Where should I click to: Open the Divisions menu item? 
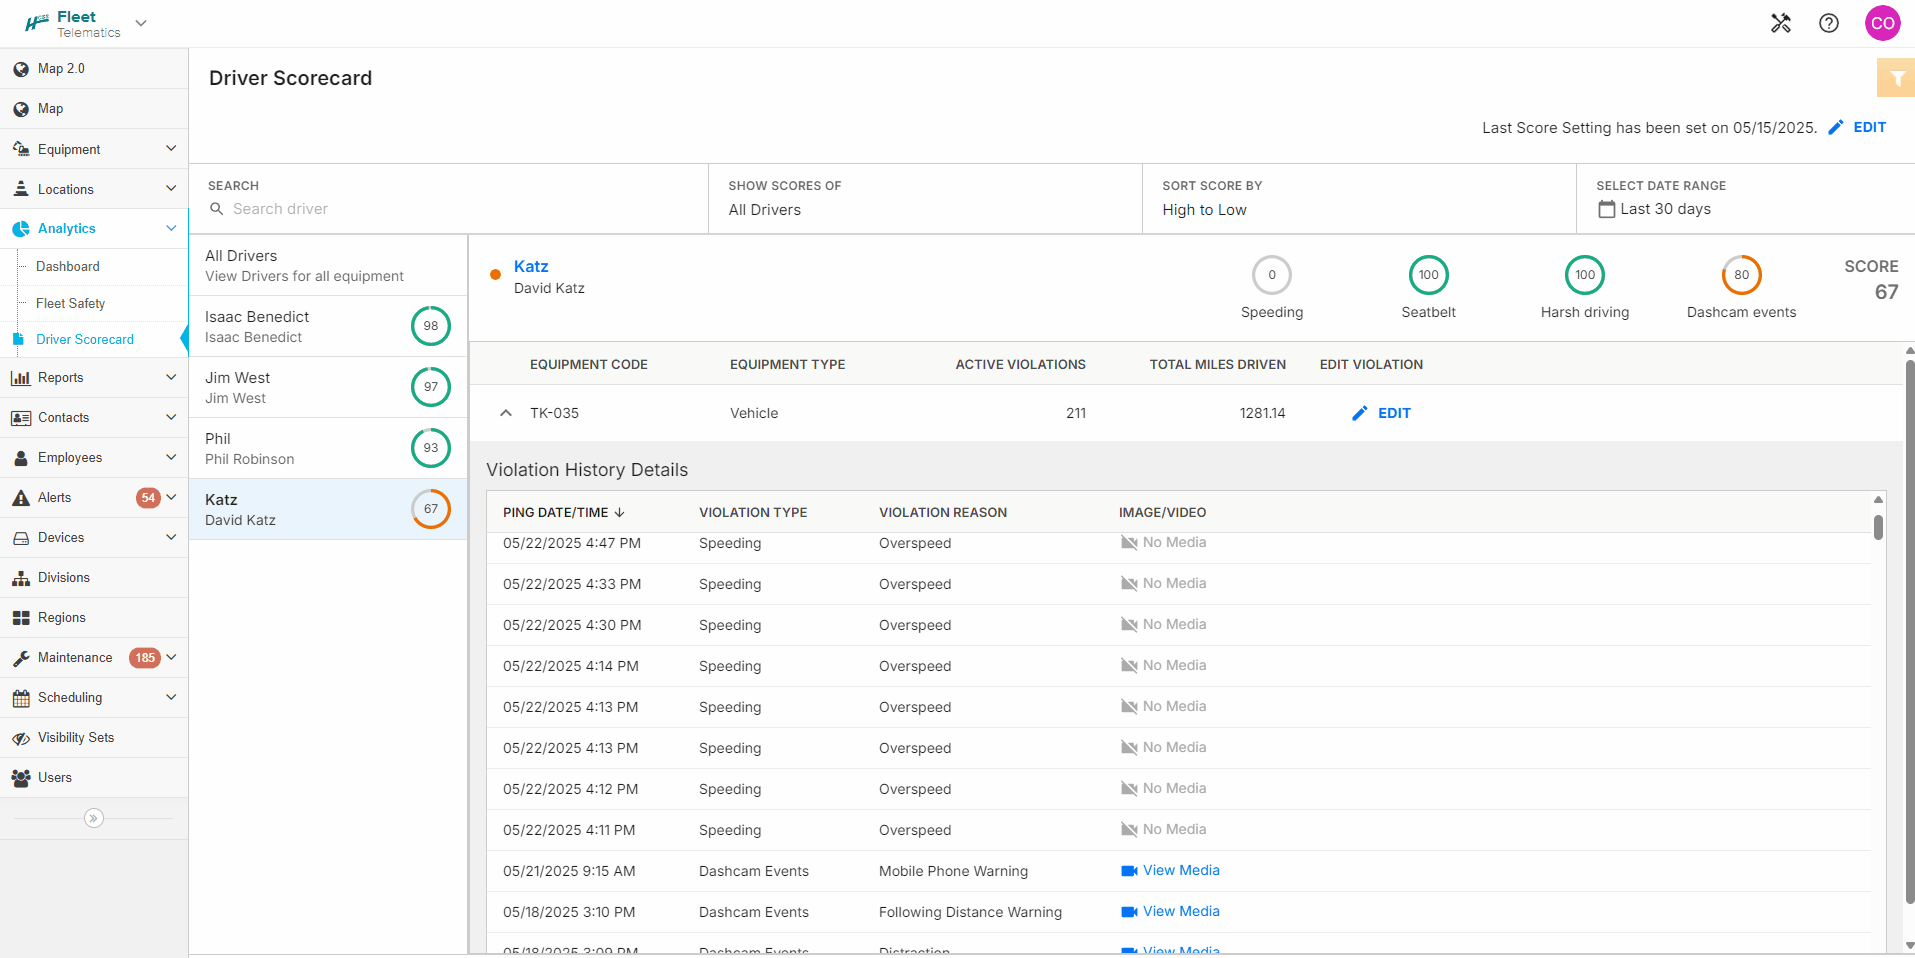coord(94,578)
